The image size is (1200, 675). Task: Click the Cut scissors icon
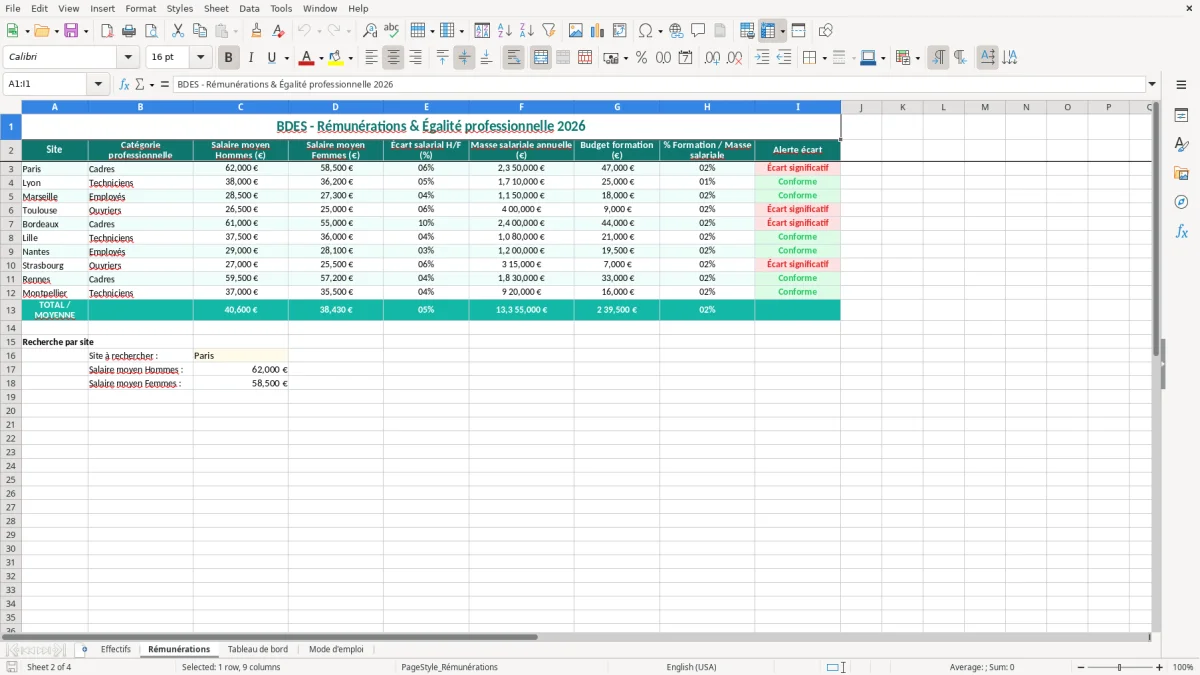[x=178, y=31]
